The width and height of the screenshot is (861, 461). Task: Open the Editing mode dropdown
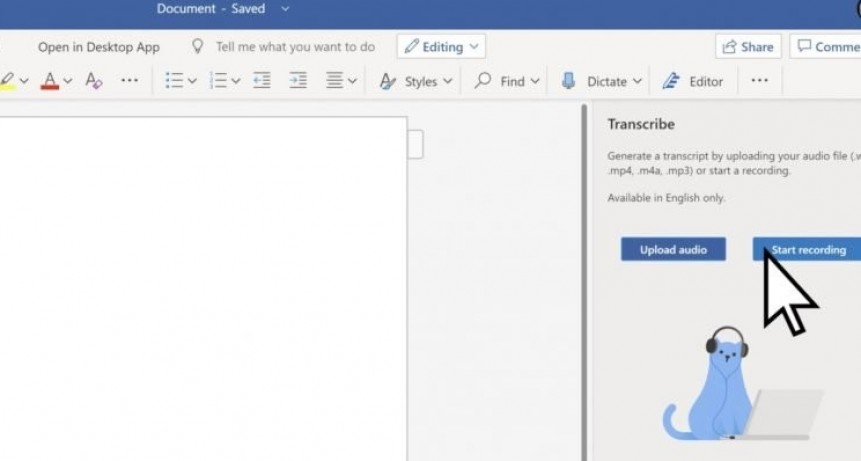pos(441,47)
